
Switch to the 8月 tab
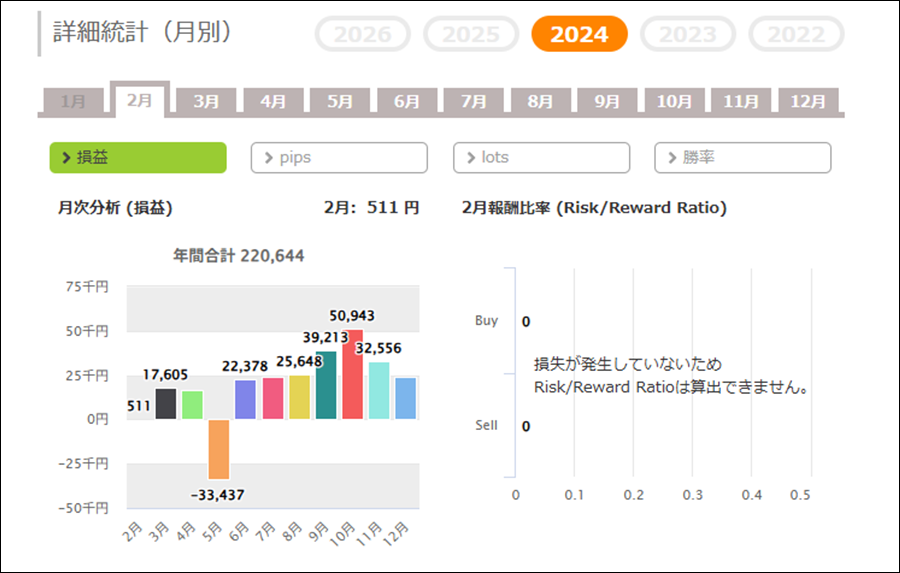pyautogui.click(x=540, y=101)
